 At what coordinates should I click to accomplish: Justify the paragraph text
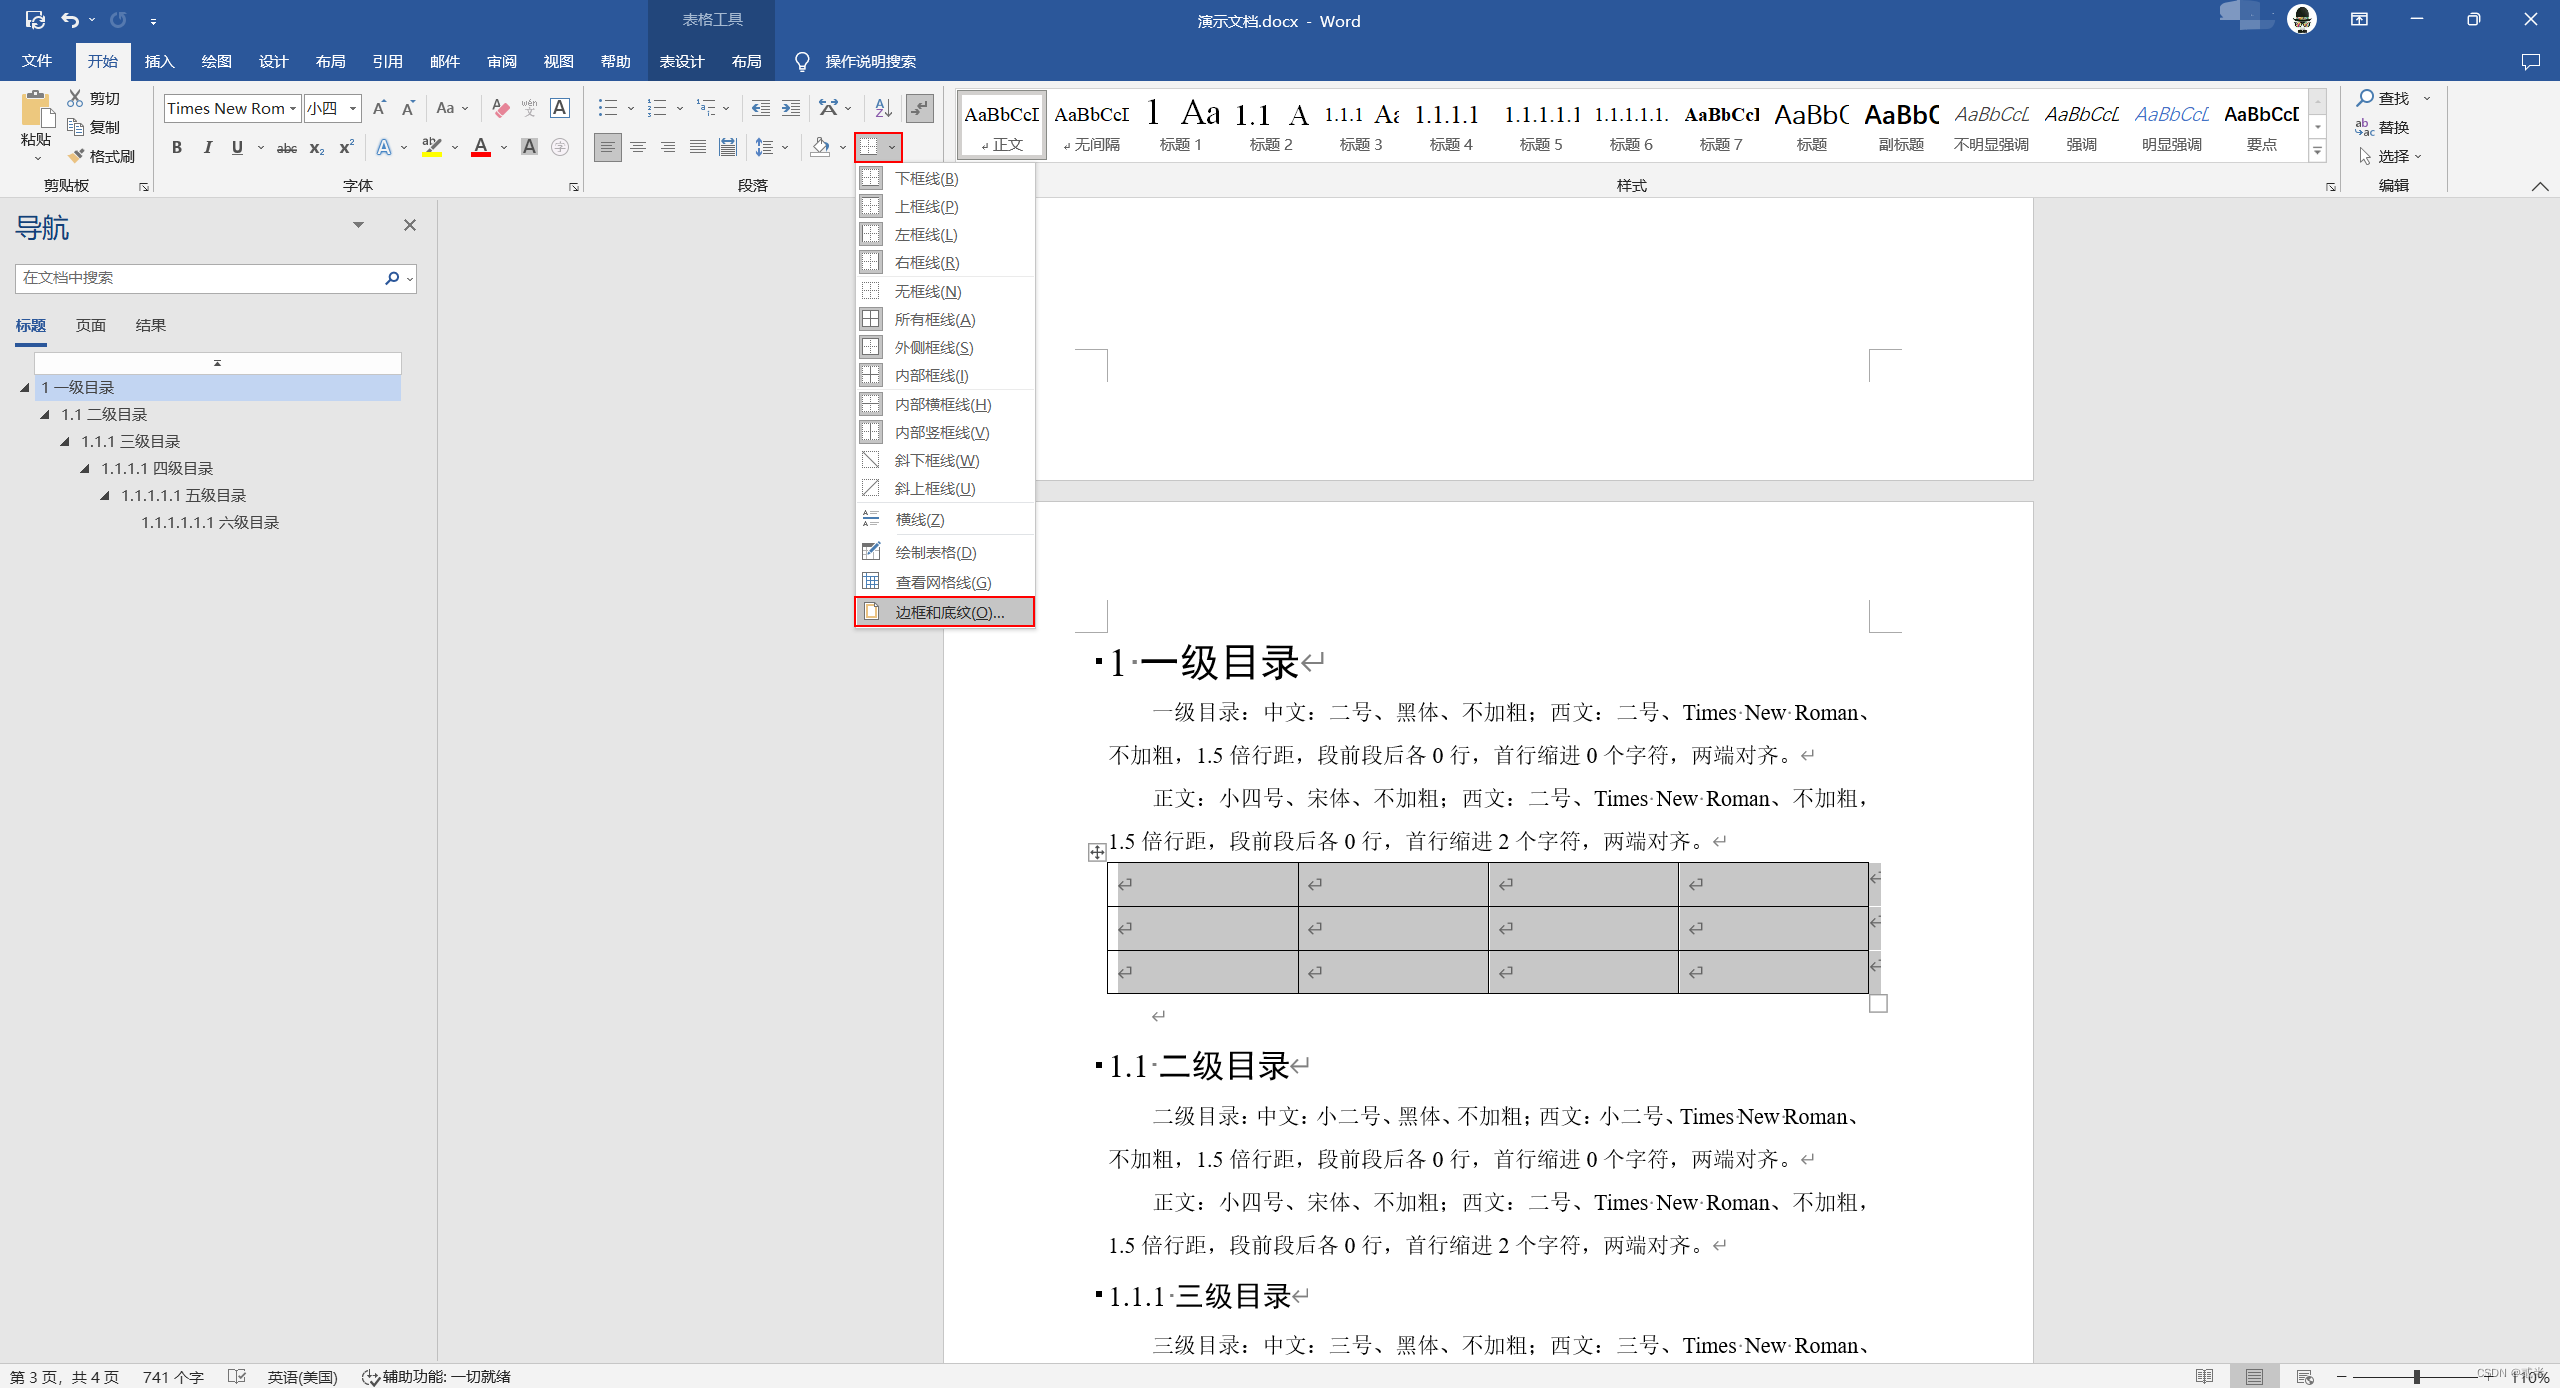(698, 148)
